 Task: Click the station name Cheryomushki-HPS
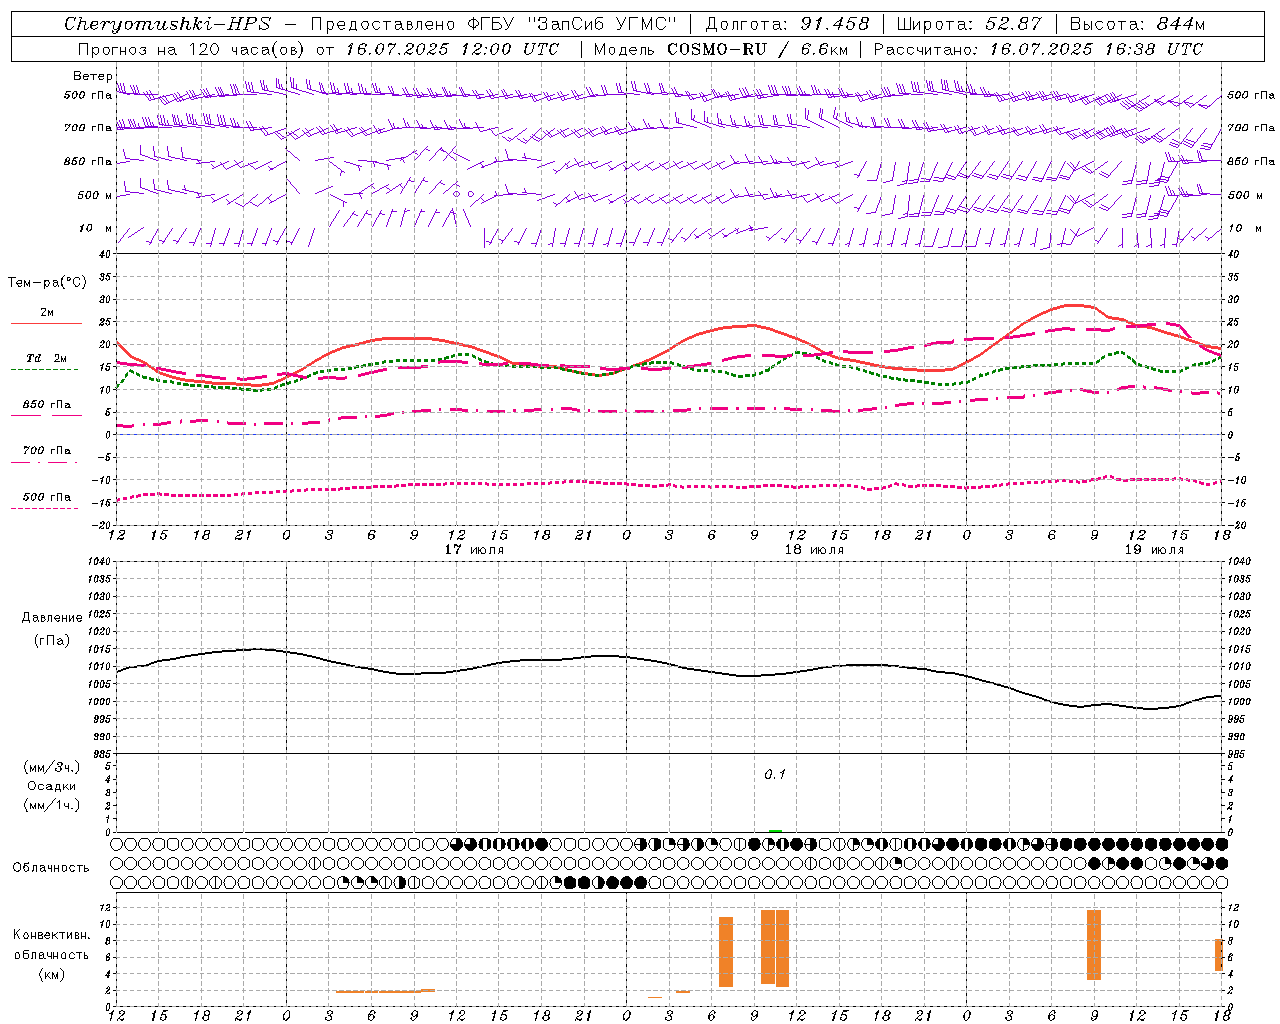pyautogui.click(x=167, y=24)
